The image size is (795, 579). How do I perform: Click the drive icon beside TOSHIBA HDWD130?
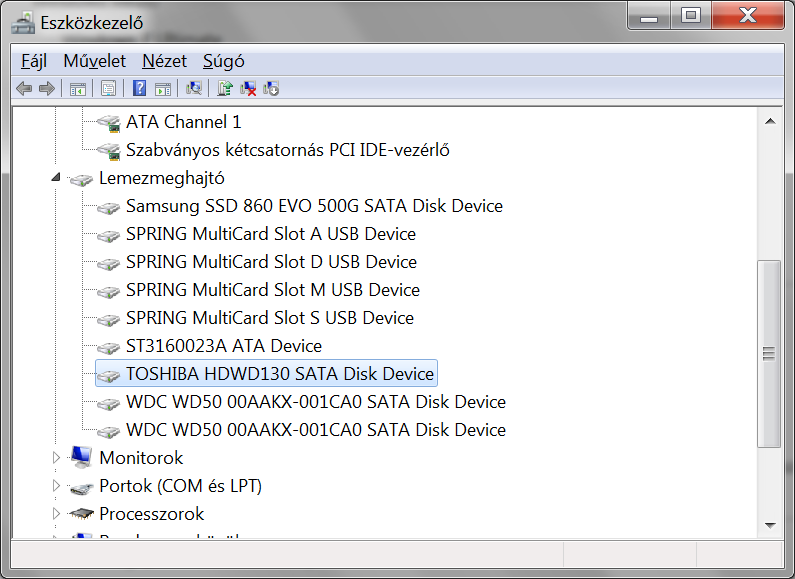(x=108, y=375)
